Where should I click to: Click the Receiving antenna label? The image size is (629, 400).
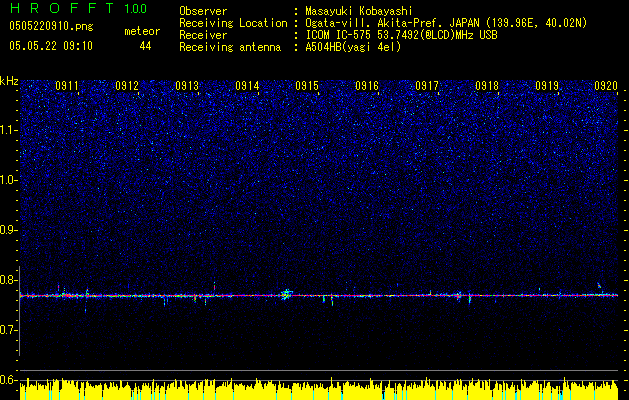tap(230, 47)
